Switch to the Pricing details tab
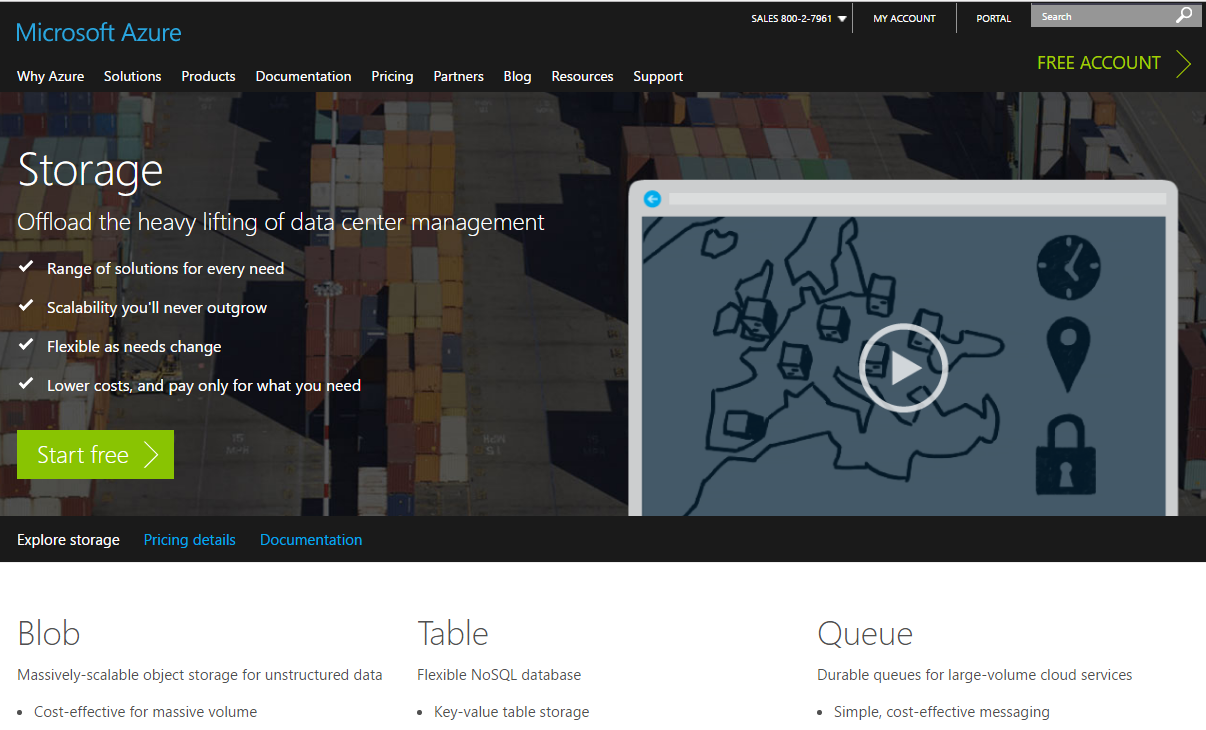1206x730 pixels. 190,540
